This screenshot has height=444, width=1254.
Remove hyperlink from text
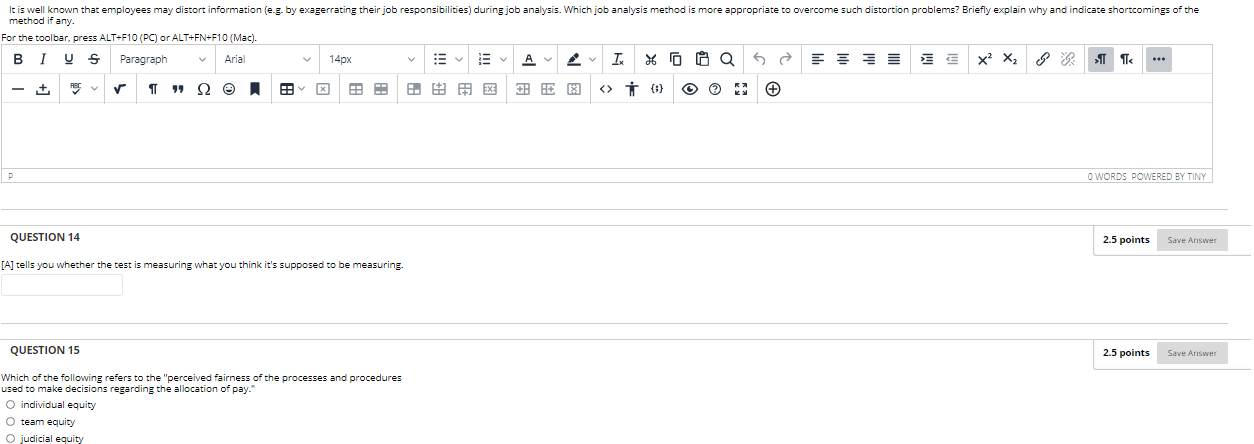pyautogui.click(x=1068, y=59)
